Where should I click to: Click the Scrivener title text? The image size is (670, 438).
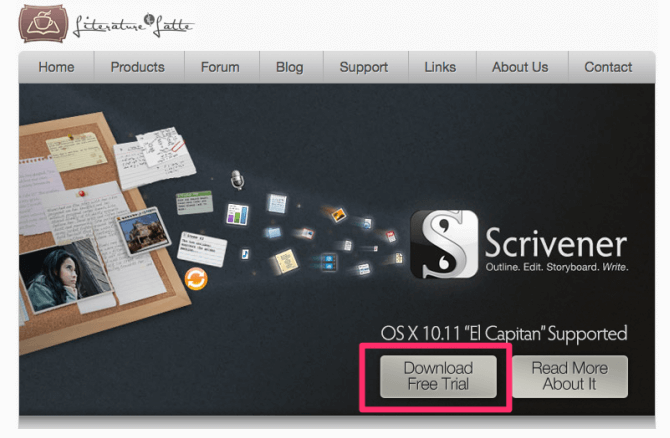tap(556, 243)
